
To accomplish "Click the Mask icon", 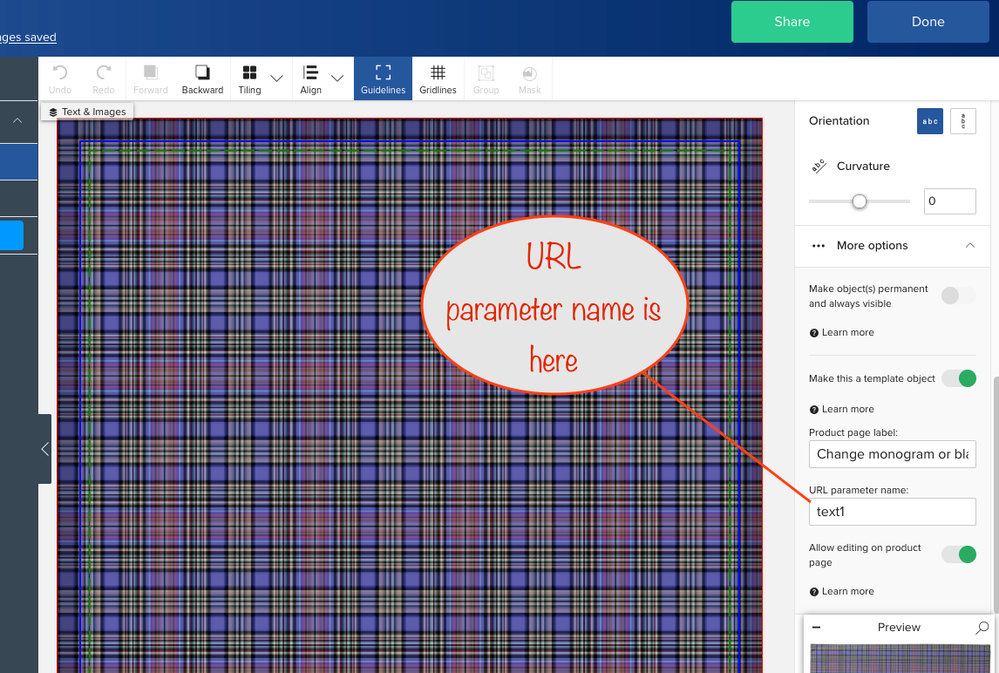I will [529, 73].
